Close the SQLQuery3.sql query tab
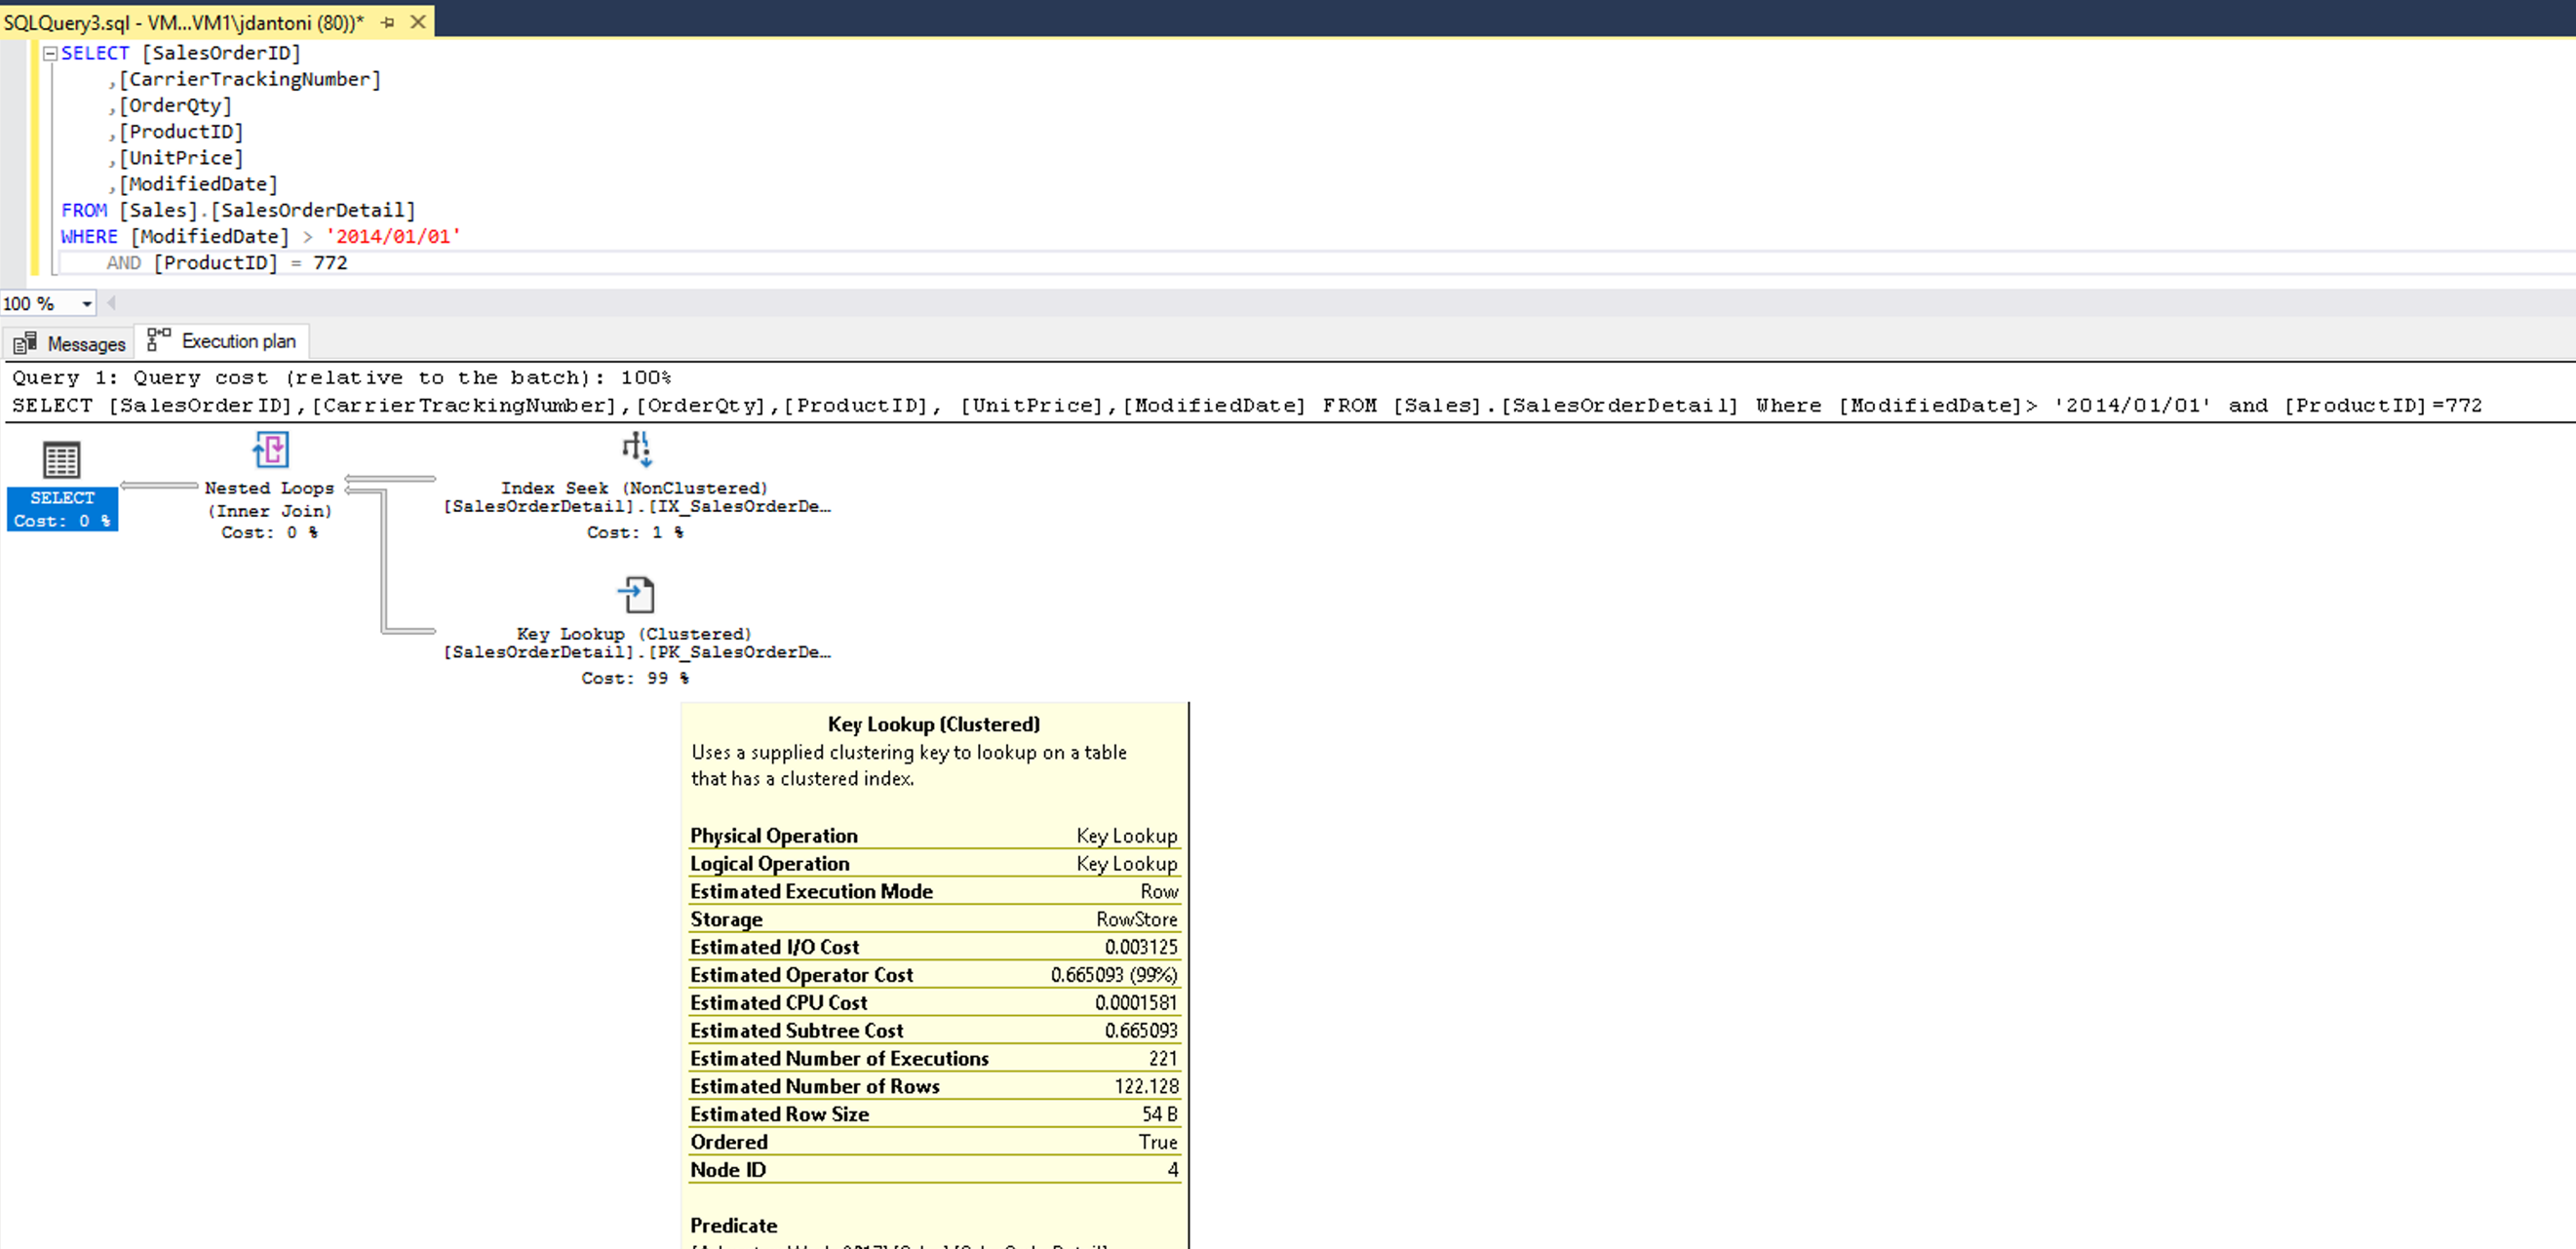The height and width of the screenshot is (1249, 2576). click(x=418, y=22)
